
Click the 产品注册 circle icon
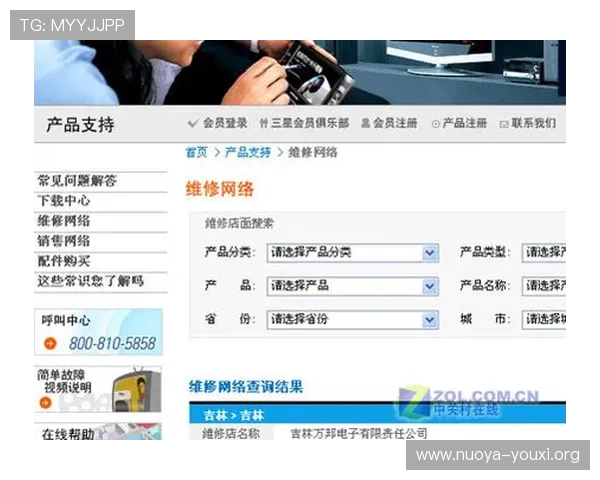pyautogui.click(x=435, y=124)
